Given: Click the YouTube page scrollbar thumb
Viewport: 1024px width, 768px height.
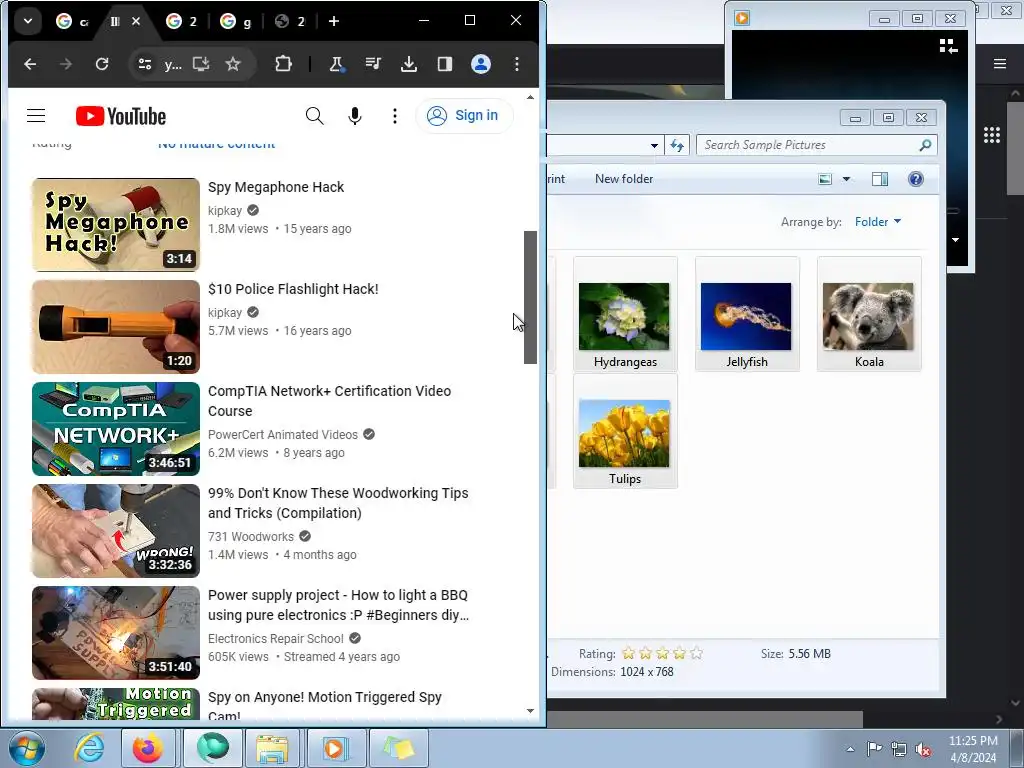Looking at the screenshot, I should [530, 297].
